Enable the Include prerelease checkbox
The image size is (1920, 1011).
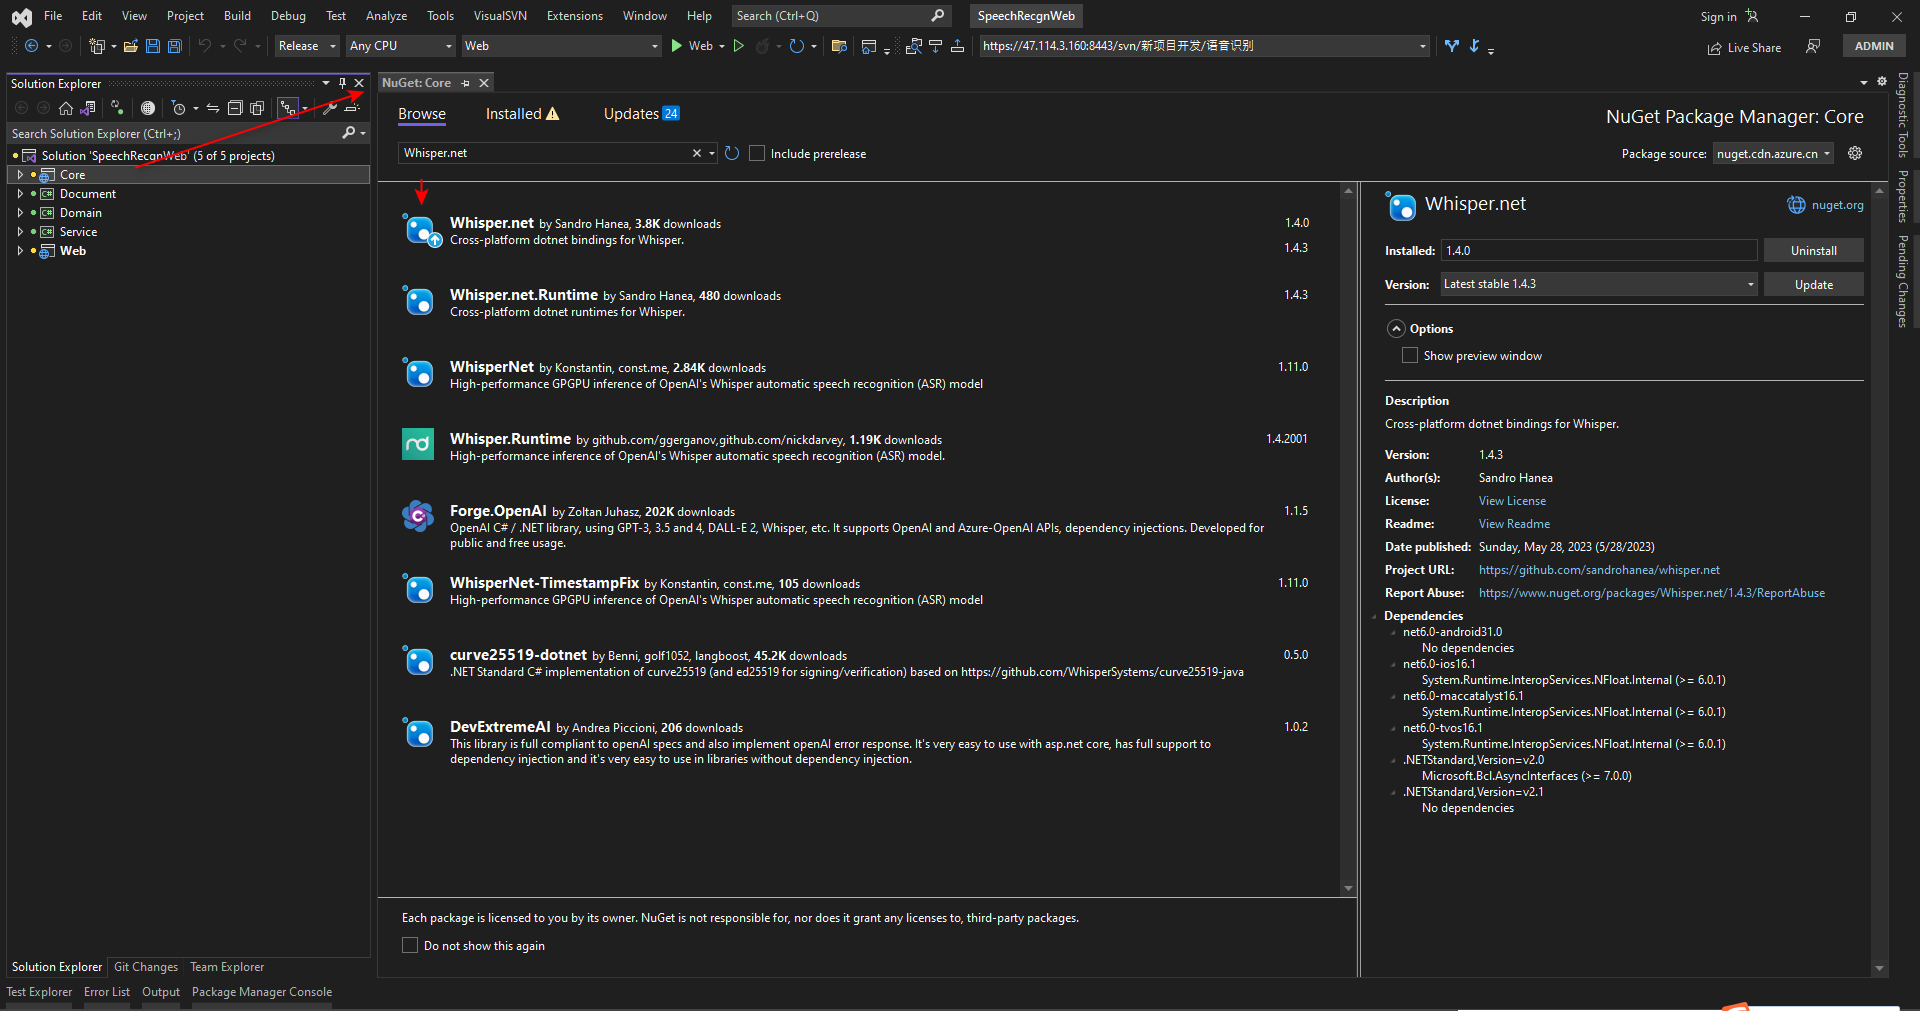757,153
